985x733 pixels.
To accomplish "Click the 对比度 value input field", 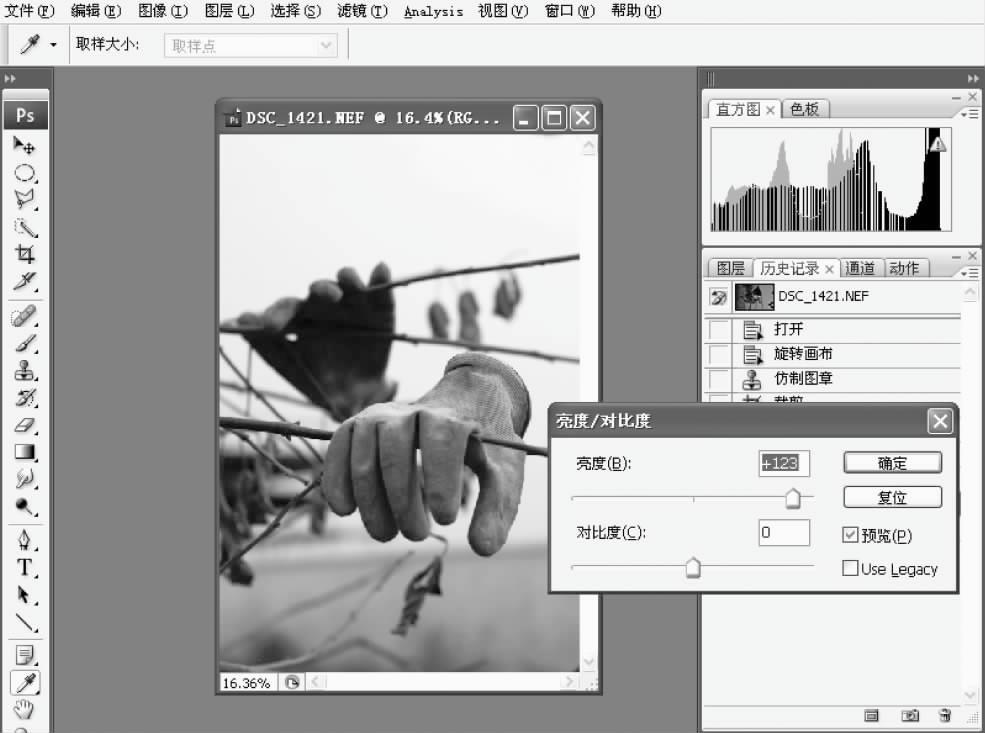I will (x=784, y=533).
